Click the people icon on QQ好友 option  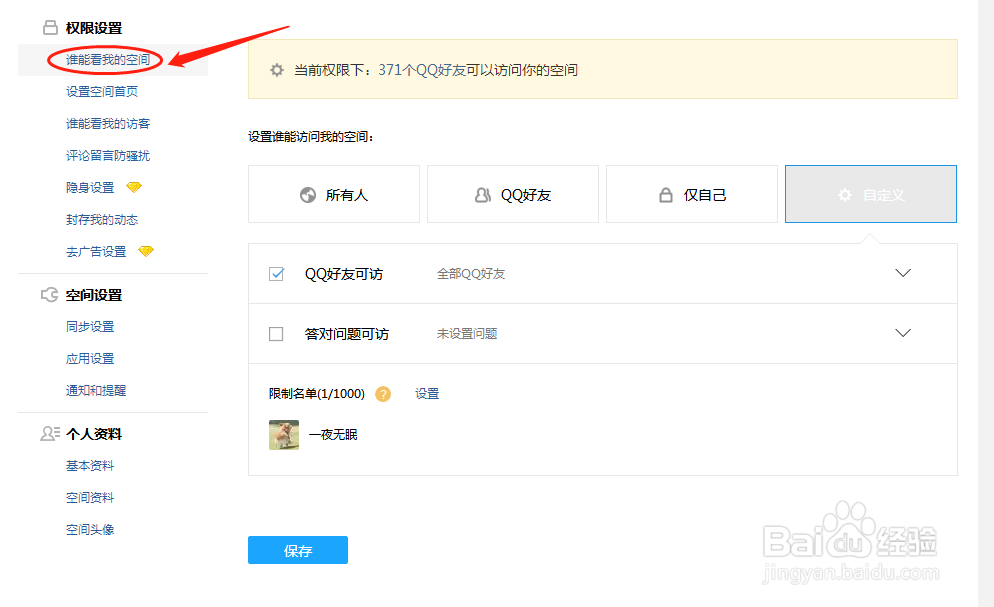click(483, 195)
